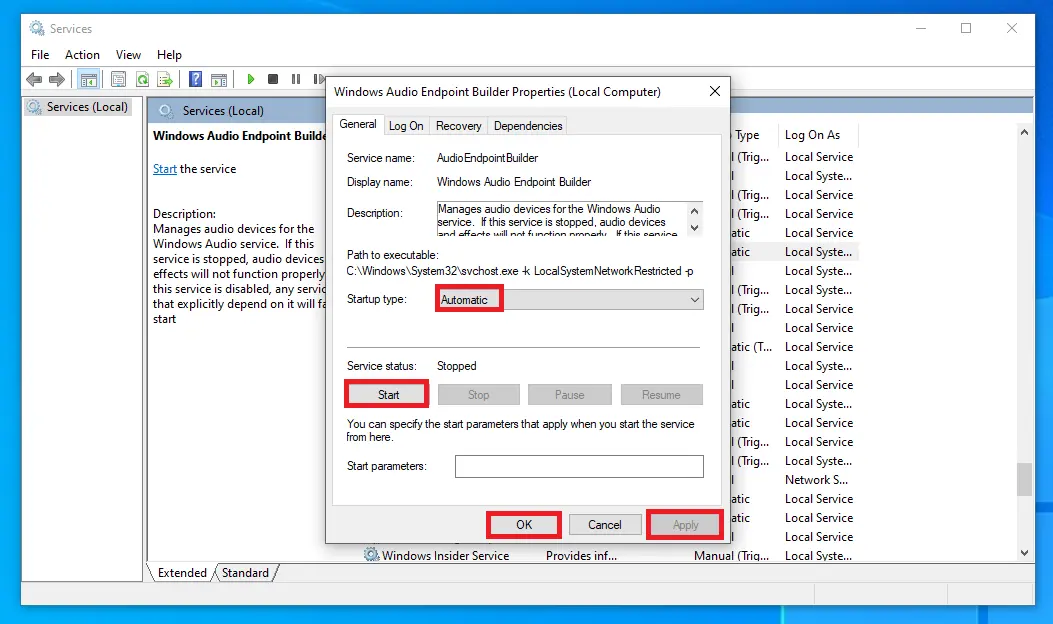The width and height of the screenshot is (1053, 624).
Task: Open the Help menu
Action: point(169,55)
